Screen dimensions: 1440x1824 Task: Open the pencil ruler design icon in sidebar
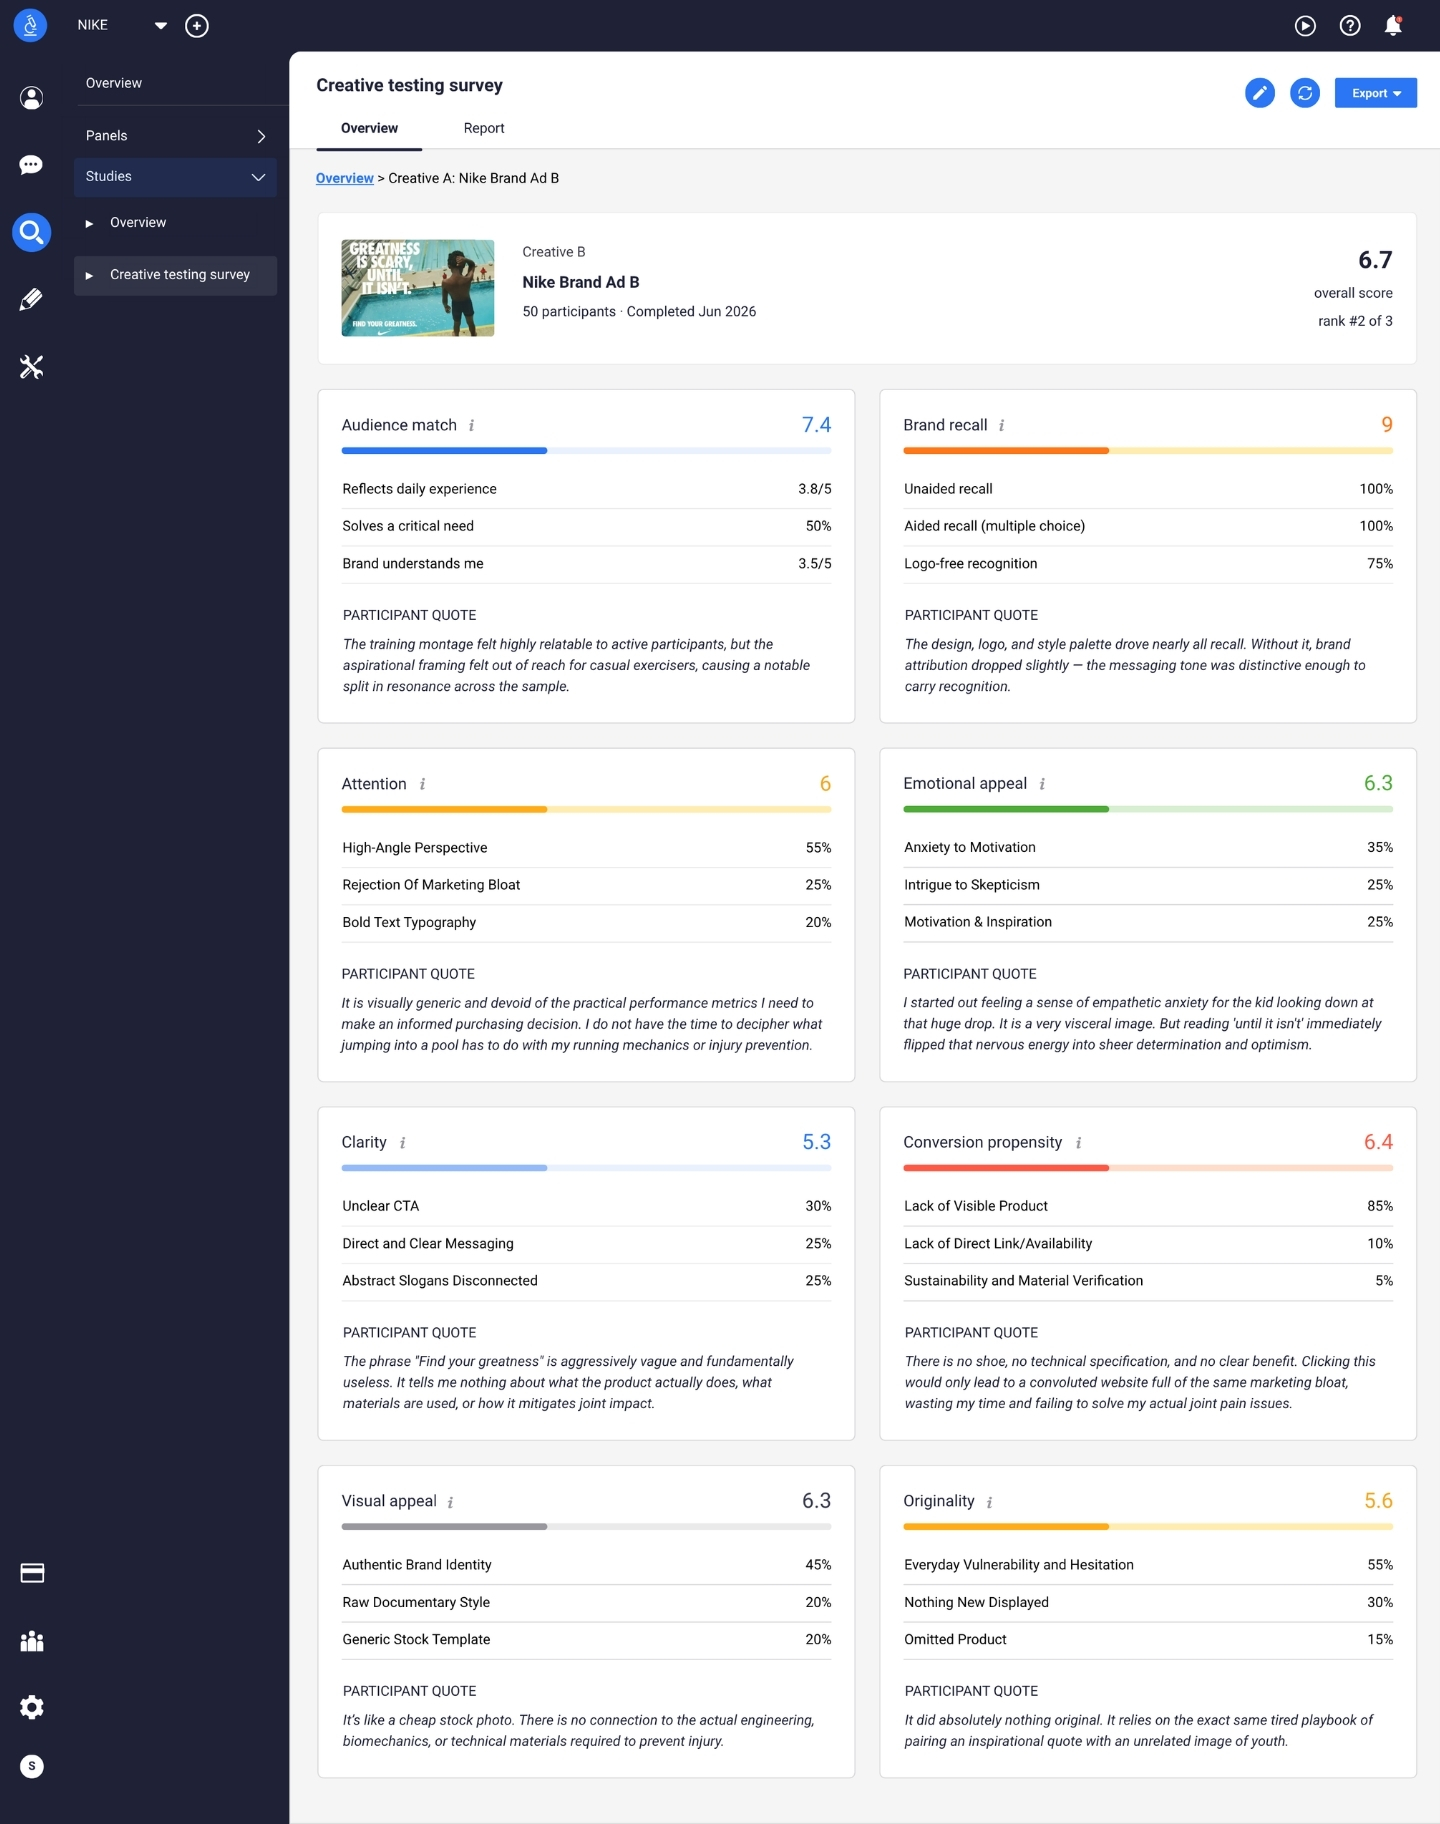(x=31, y=299)
